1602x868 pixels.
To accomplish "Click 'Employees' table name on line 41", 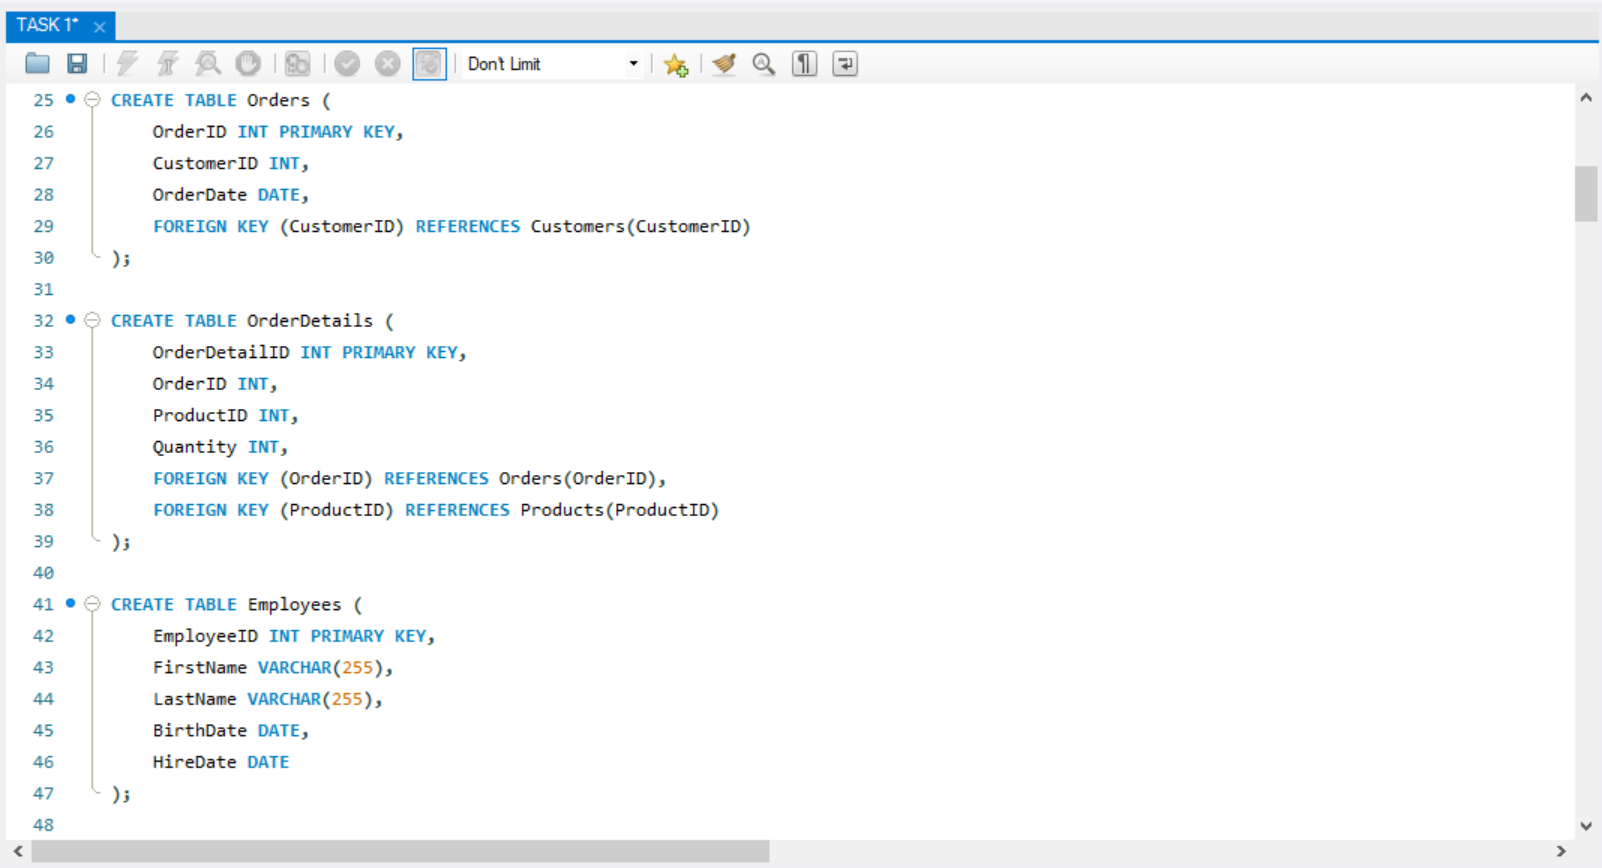I will [x=294, y=605].
